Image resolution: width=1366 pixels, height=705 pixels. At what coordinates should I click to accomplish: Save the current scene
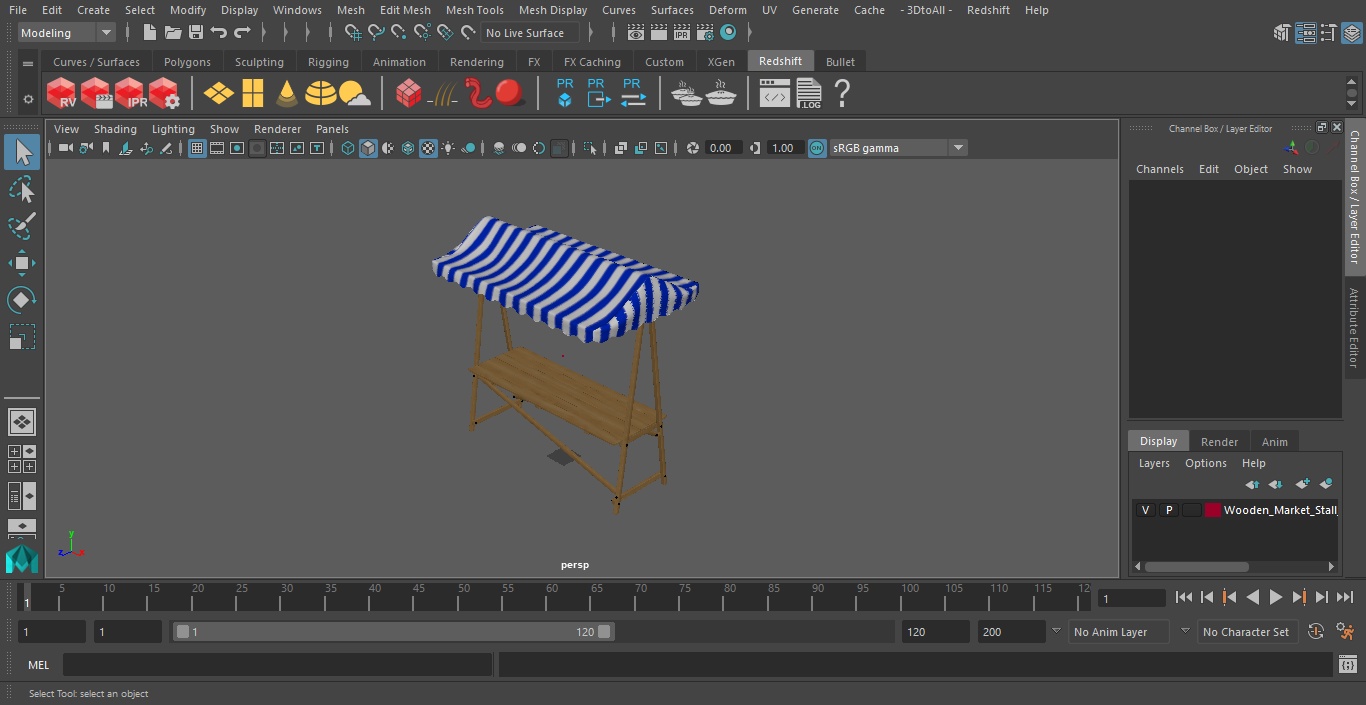196,33
